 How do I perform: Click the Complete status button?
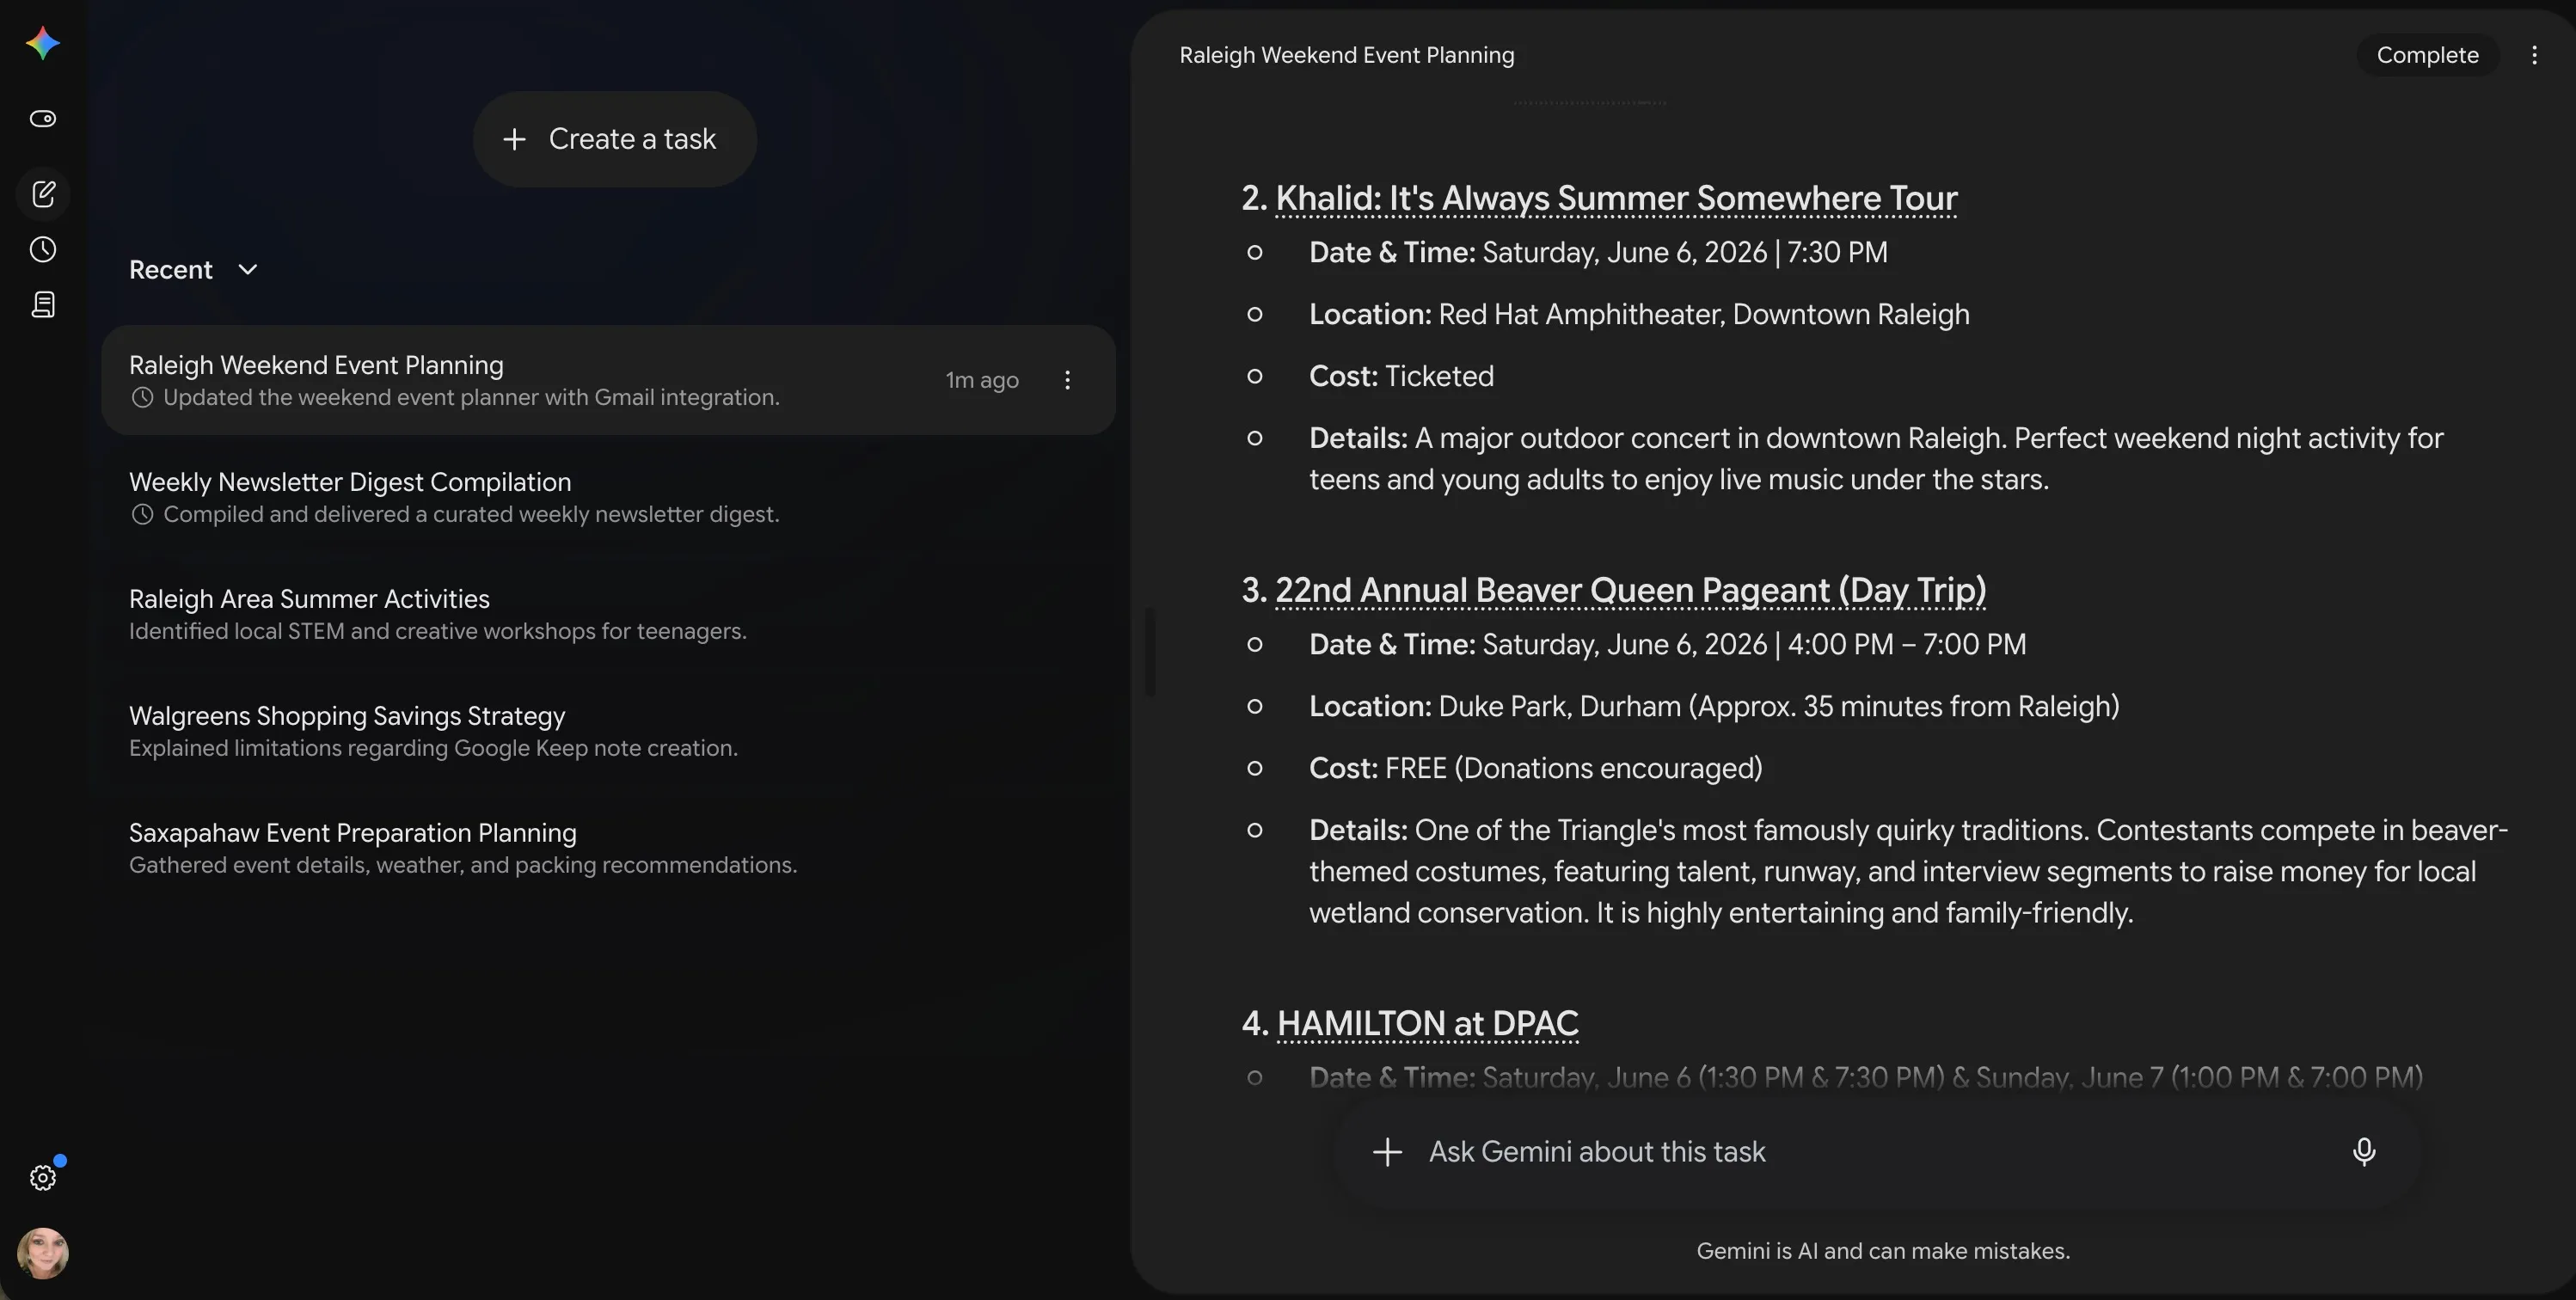[2427, 55]
